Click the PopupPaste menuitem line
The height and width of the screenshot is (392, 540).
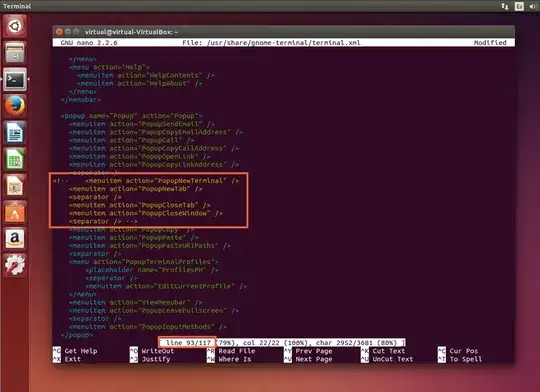coord(134,238)
